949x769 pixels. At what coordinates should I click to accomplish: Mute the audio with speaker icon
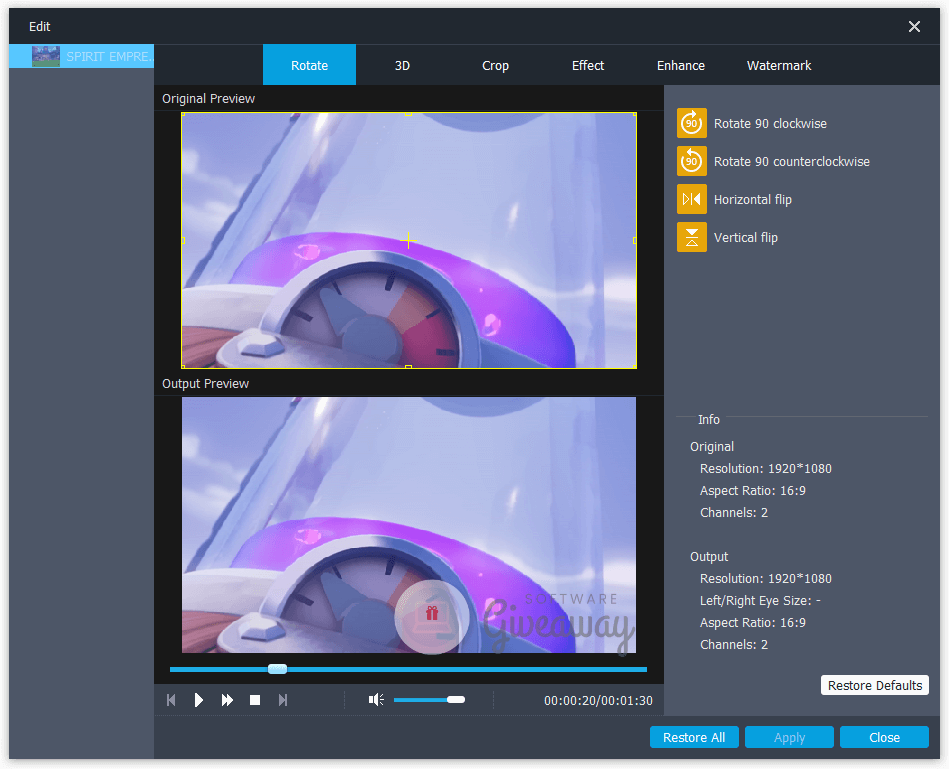pyautogui.click(x=376, y=700)
